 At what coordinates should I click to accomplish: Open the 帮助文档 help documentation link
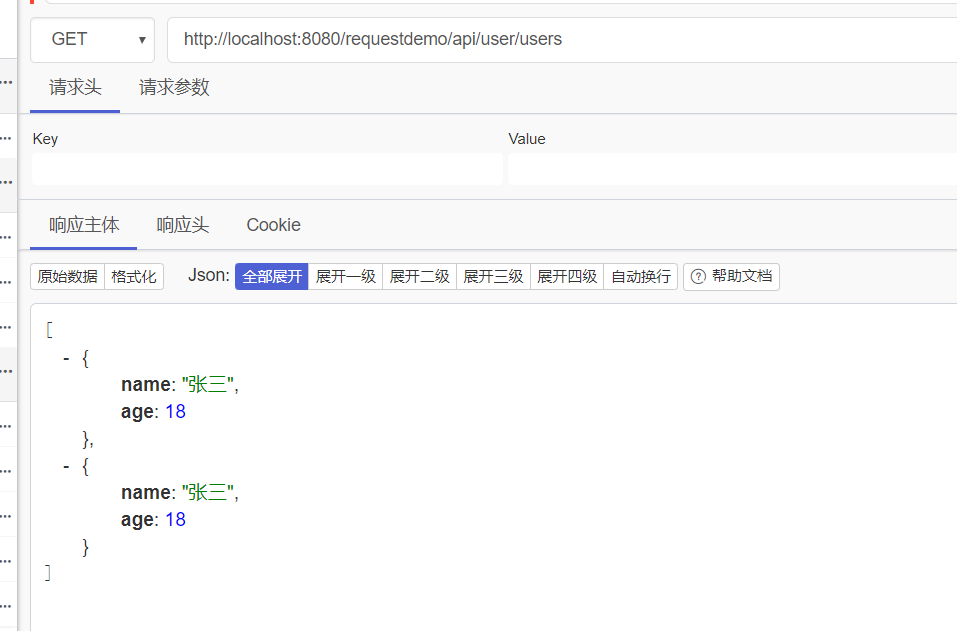pyautogui.click(x=740, y=276)
